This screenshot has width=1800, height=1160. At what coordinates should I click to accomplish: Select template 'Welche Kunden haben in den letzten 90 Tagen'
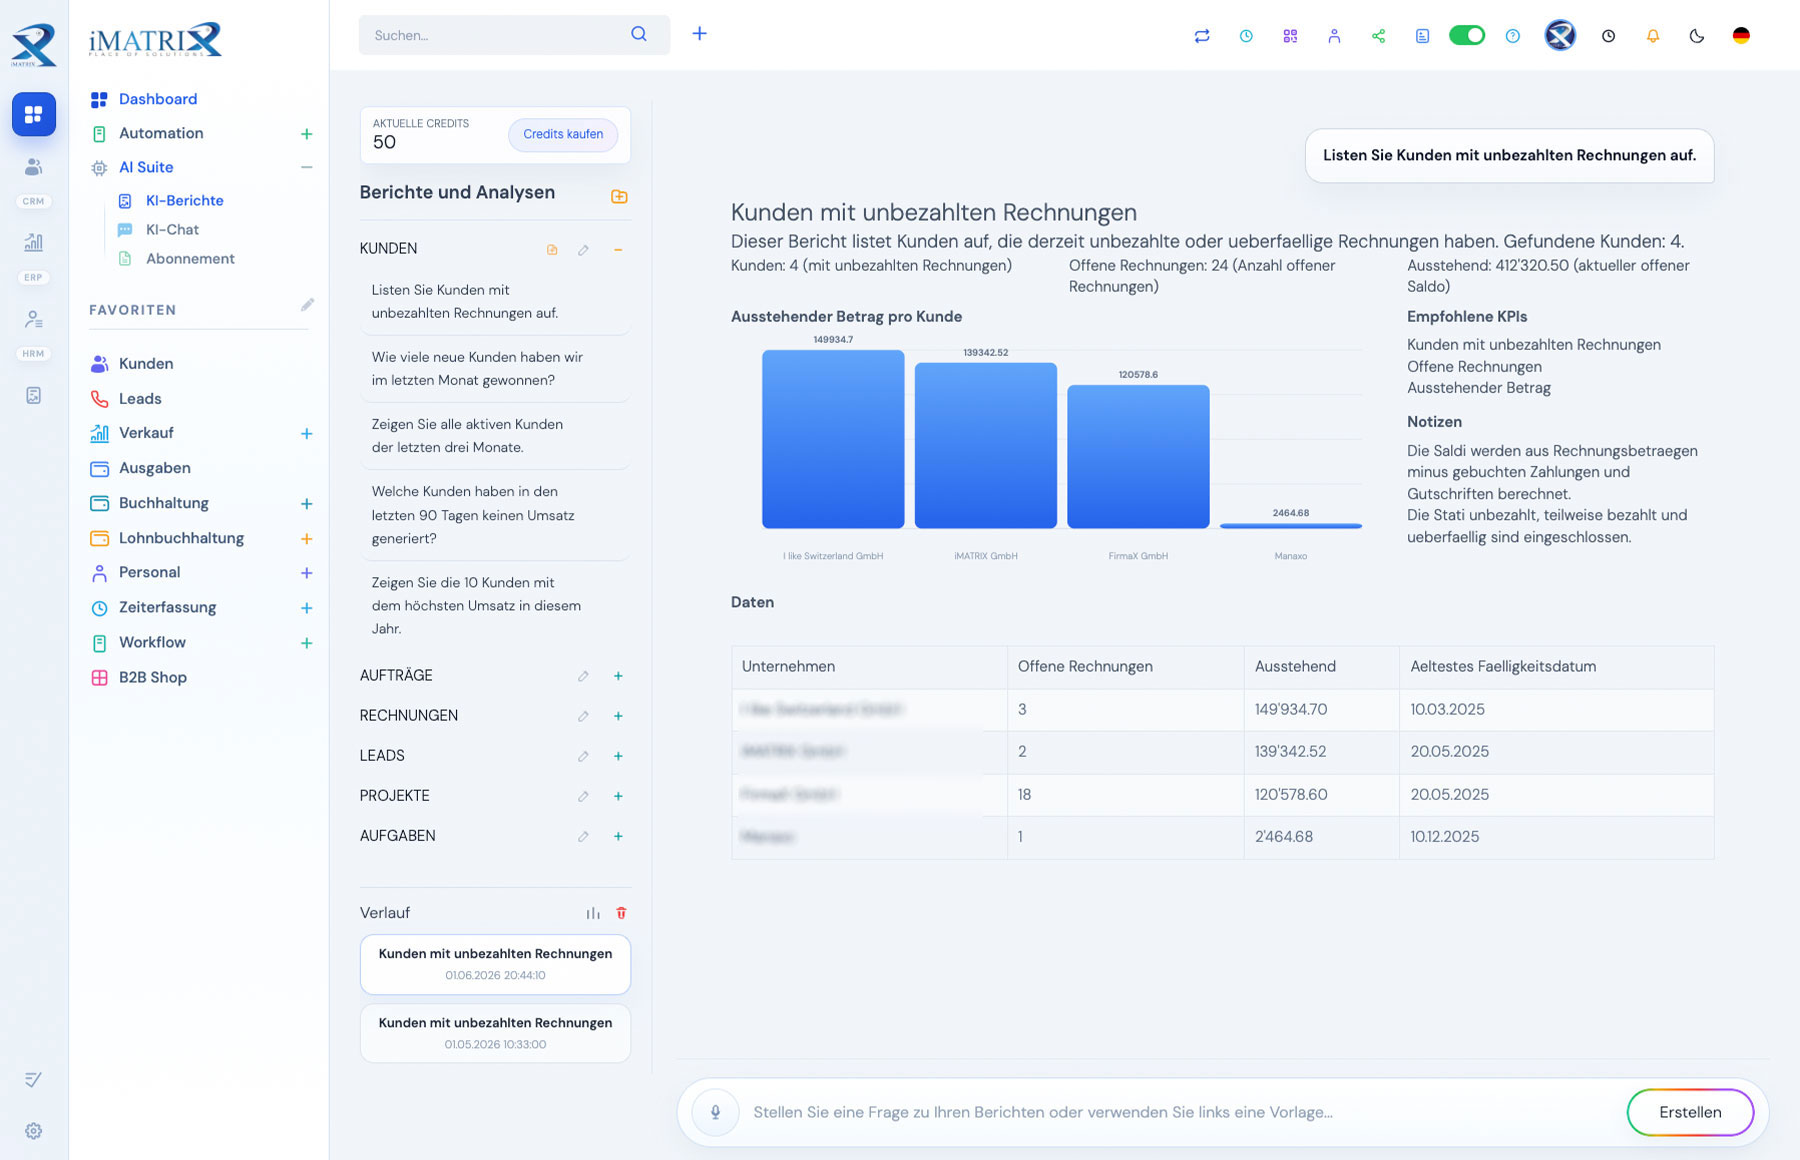click(495, 515)
